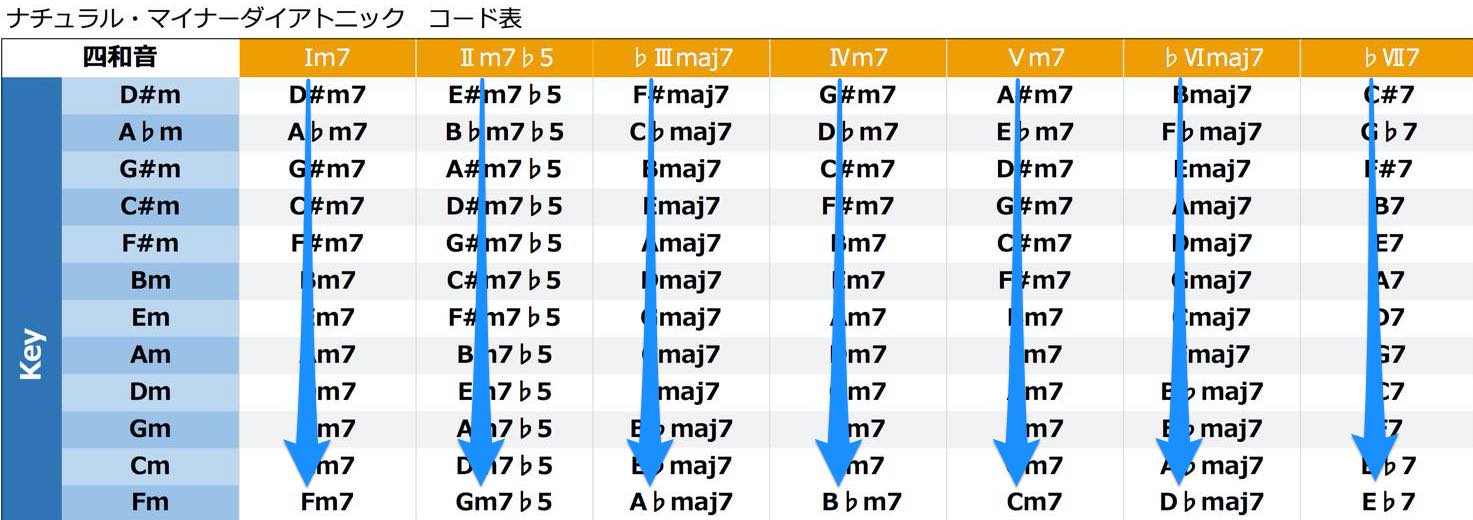Click A#m7 in the D#m row
This screenshot has height=520, width=1473.
tap(1035, 95)
